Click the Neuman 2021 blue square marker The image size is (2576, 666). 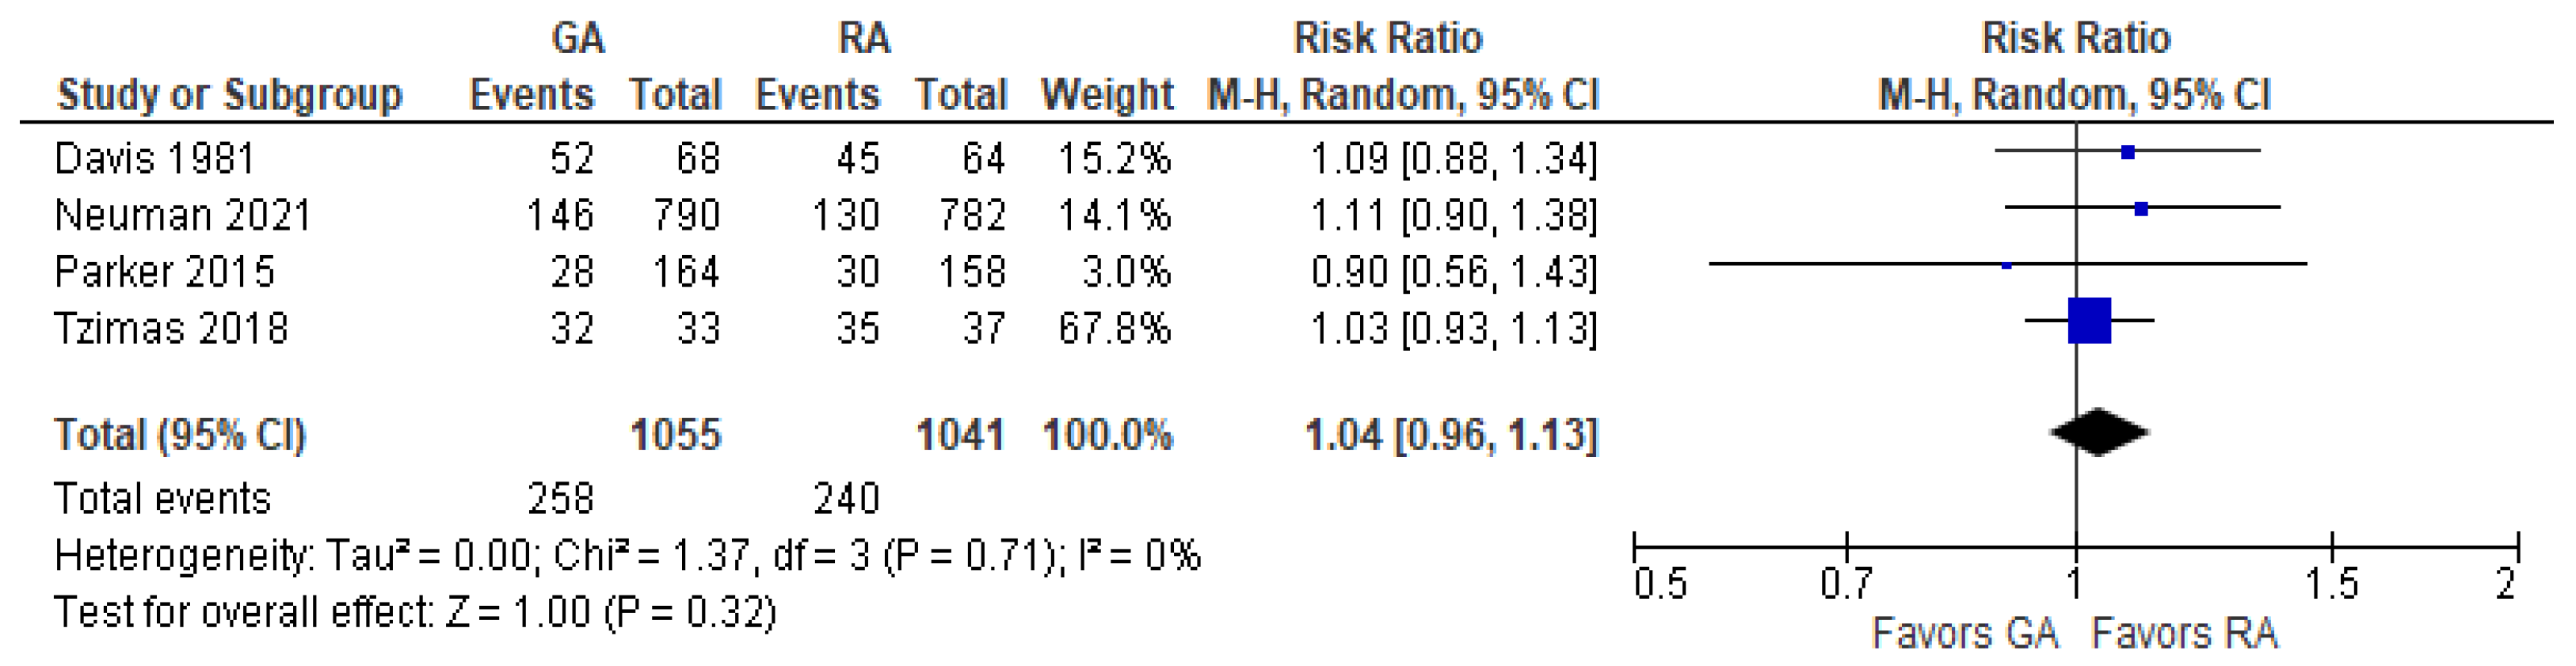tap(2141, 209)
